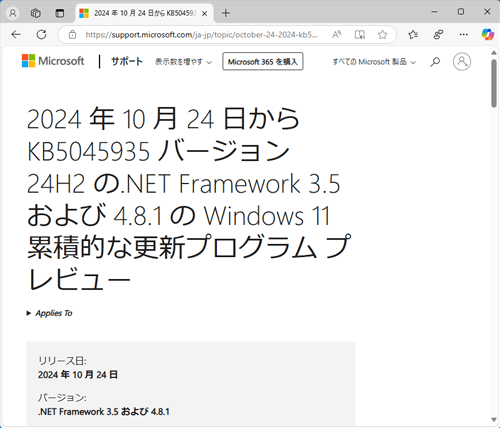
Task: Maximize the browser window
Action: click(461, 12)
